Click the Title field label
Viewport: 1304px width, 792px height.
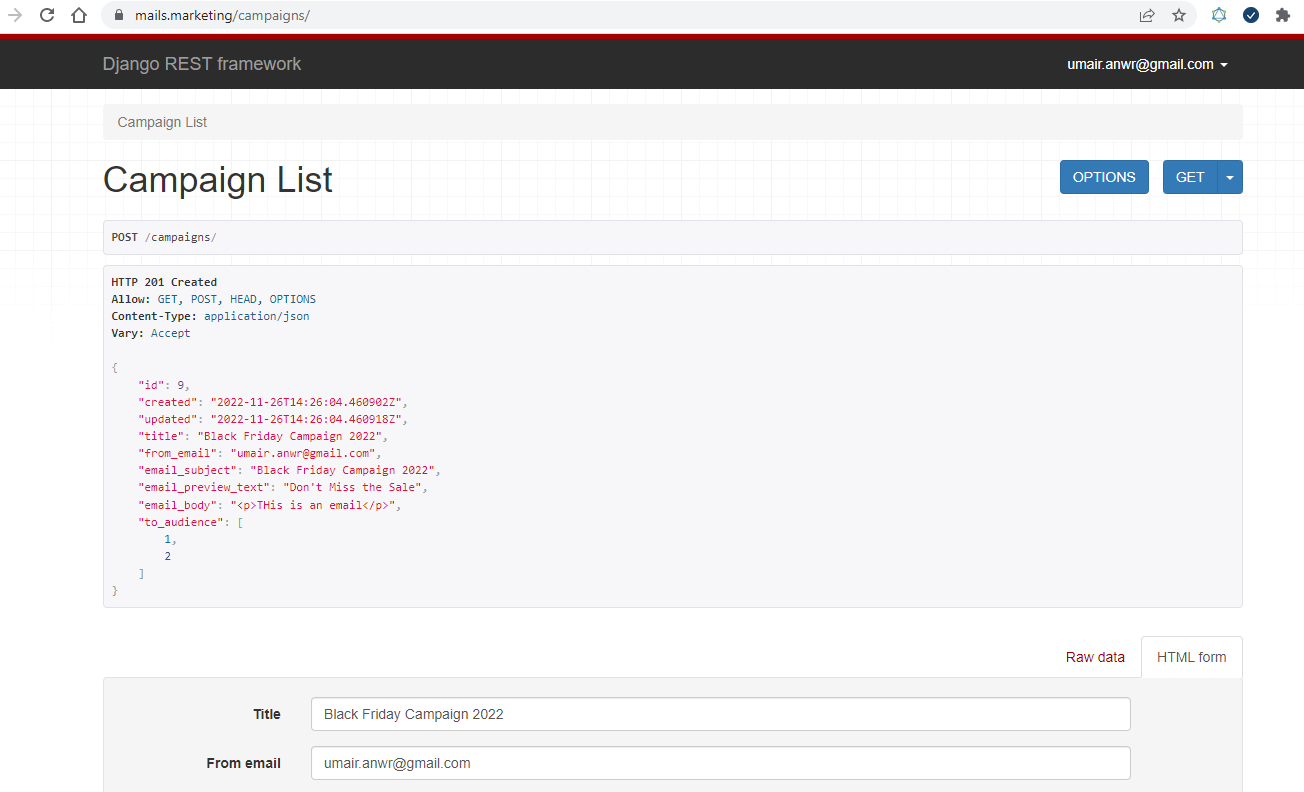(267, 714)
